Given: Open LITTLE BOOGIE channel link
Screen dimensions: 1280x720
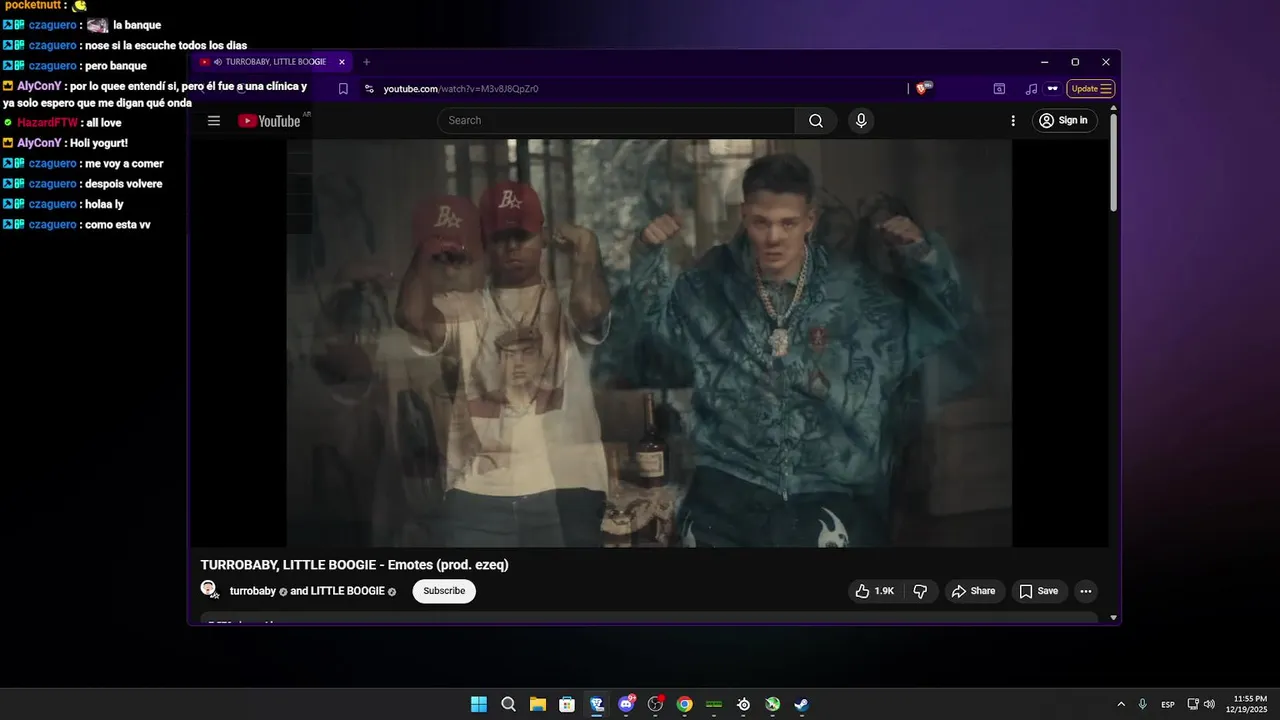Looking at the screenshot, I should 347,591.
